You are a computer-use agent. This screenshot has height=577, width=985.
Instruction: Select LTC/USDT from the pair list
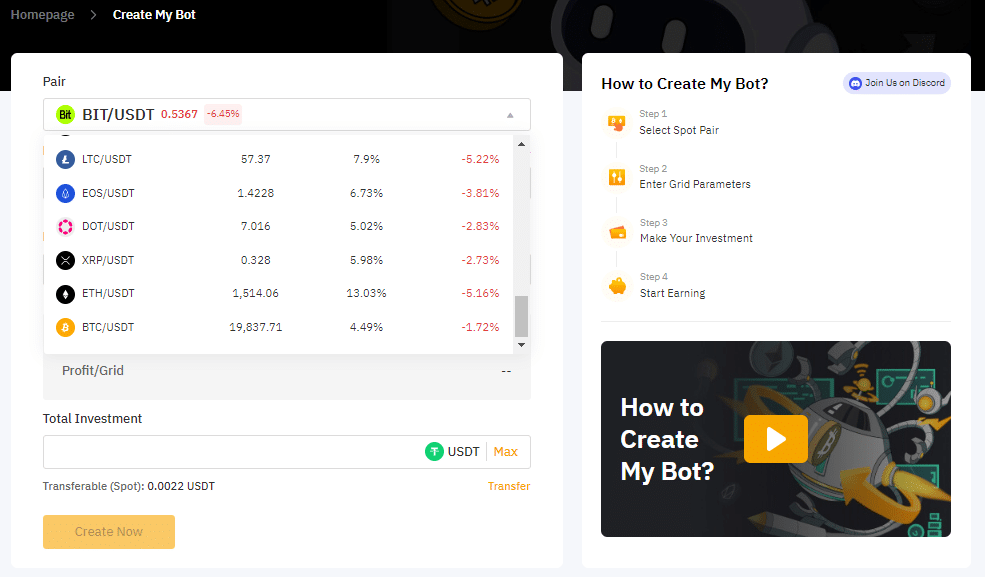[x=278, y=159]
